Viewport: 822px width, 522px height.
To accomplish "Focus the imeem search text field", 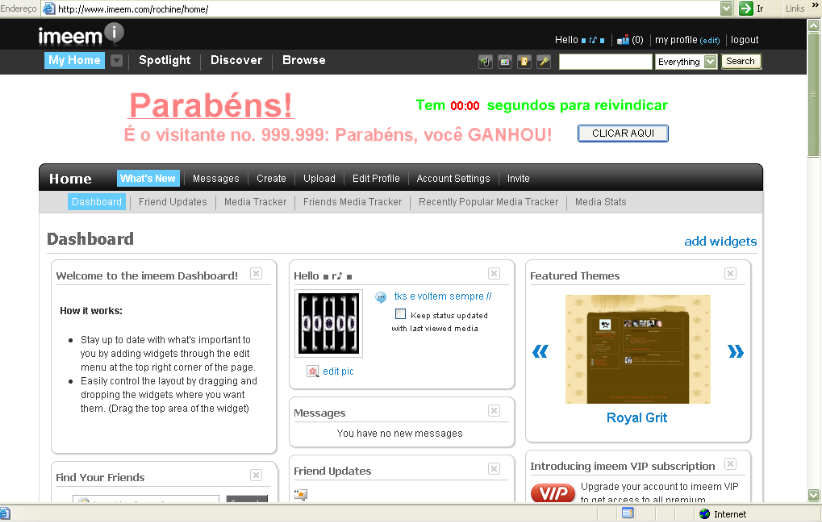I will (x=605, y=62).
